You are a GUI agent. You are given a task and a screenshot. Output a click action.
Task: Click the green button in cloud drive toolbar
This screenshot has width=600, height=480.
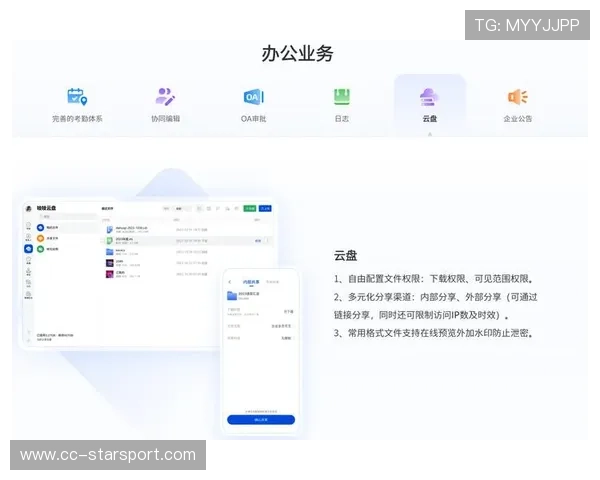(250, 208)
